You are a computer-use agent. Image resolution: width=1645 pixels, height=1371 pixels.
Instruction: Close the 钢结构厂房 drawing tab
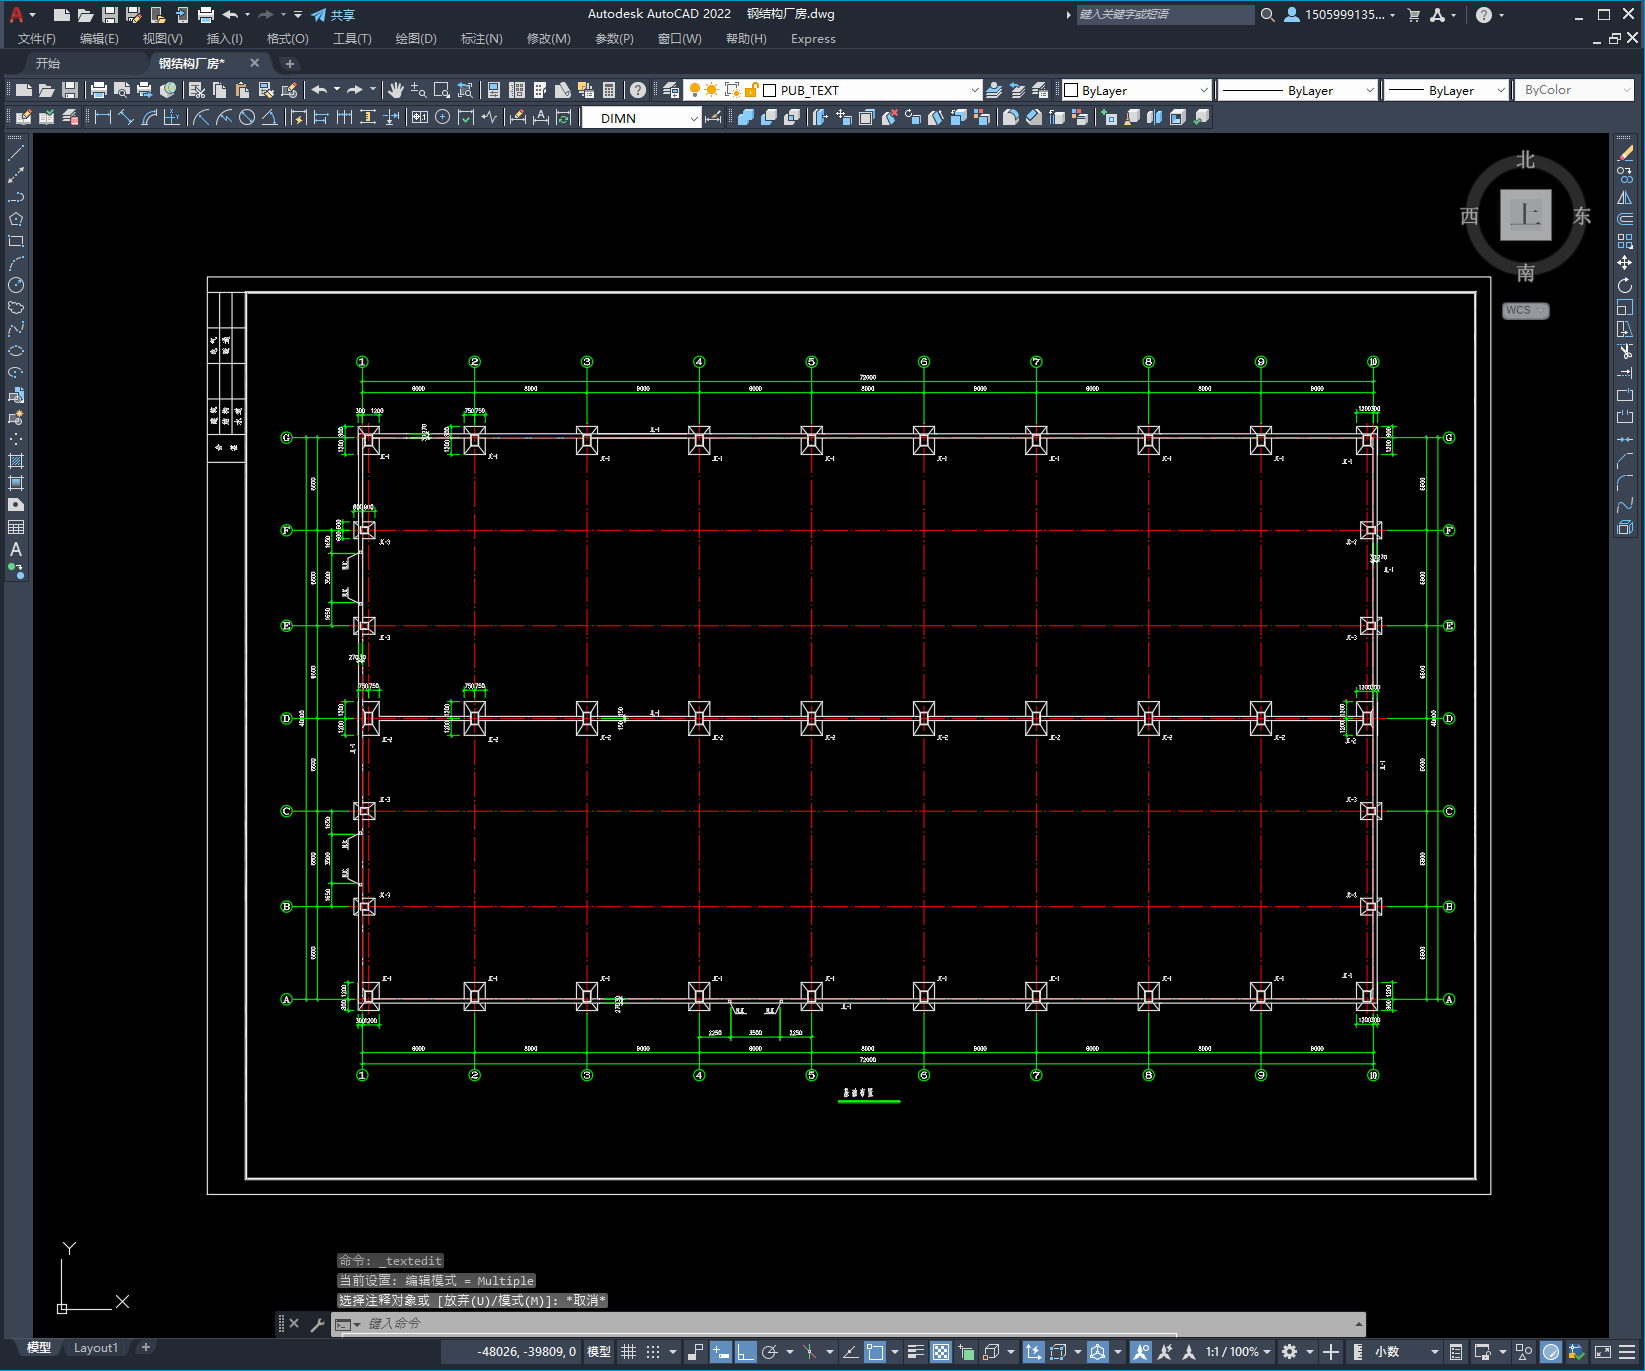pos(254,63)
